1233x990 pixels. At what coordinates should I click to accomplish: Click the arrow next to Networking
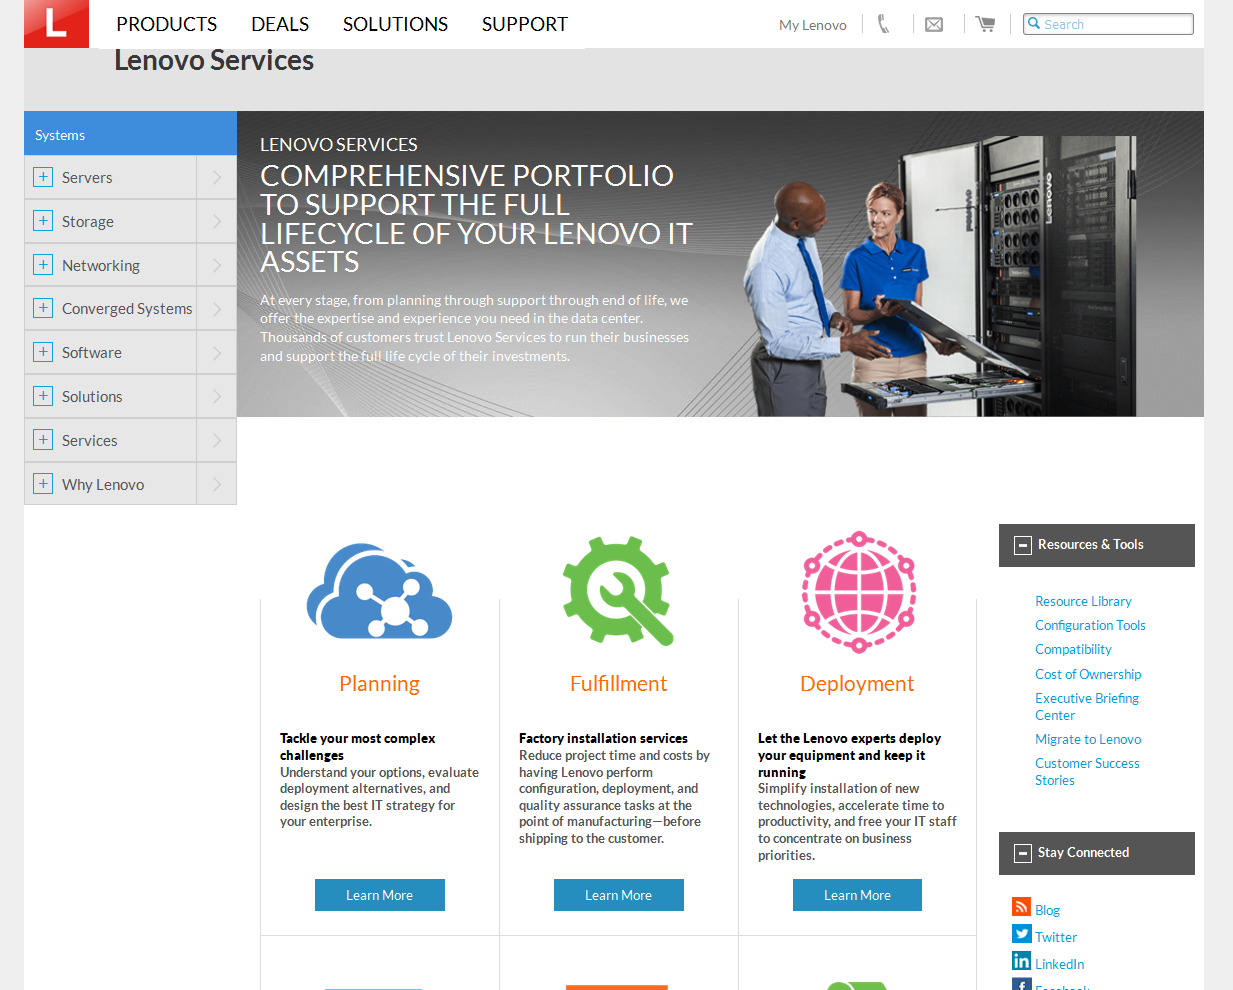pos(216,265)
